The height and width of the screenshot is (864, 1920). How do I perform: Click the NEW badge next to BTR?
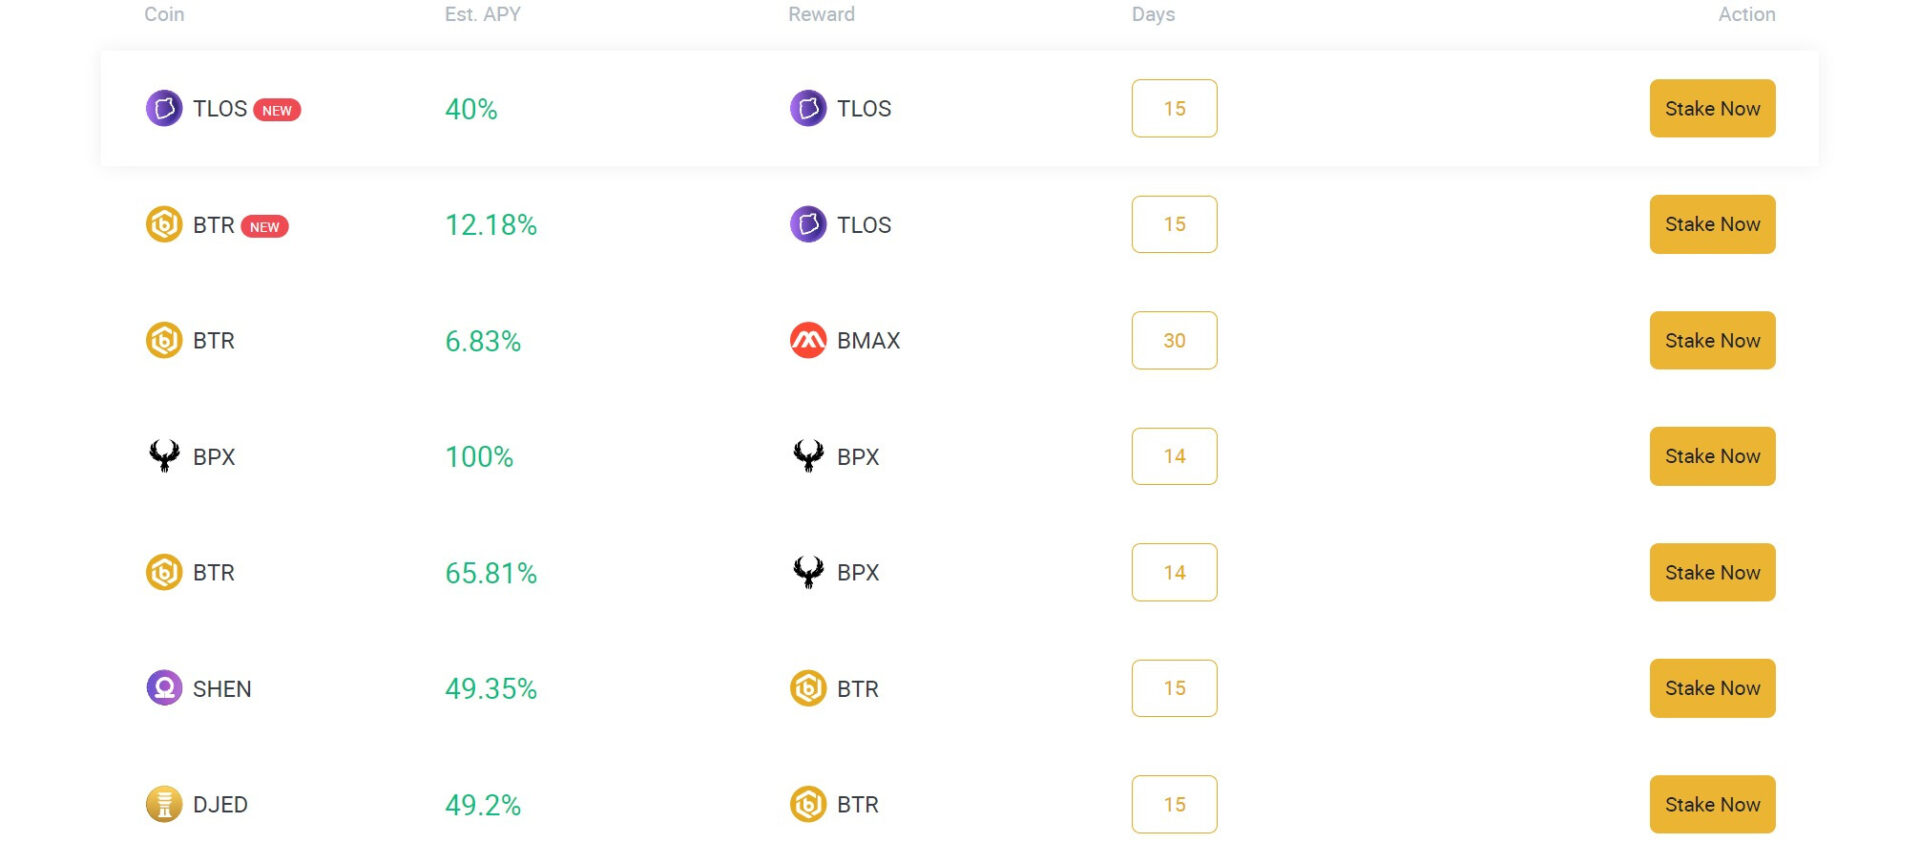[x=265, y=227]
